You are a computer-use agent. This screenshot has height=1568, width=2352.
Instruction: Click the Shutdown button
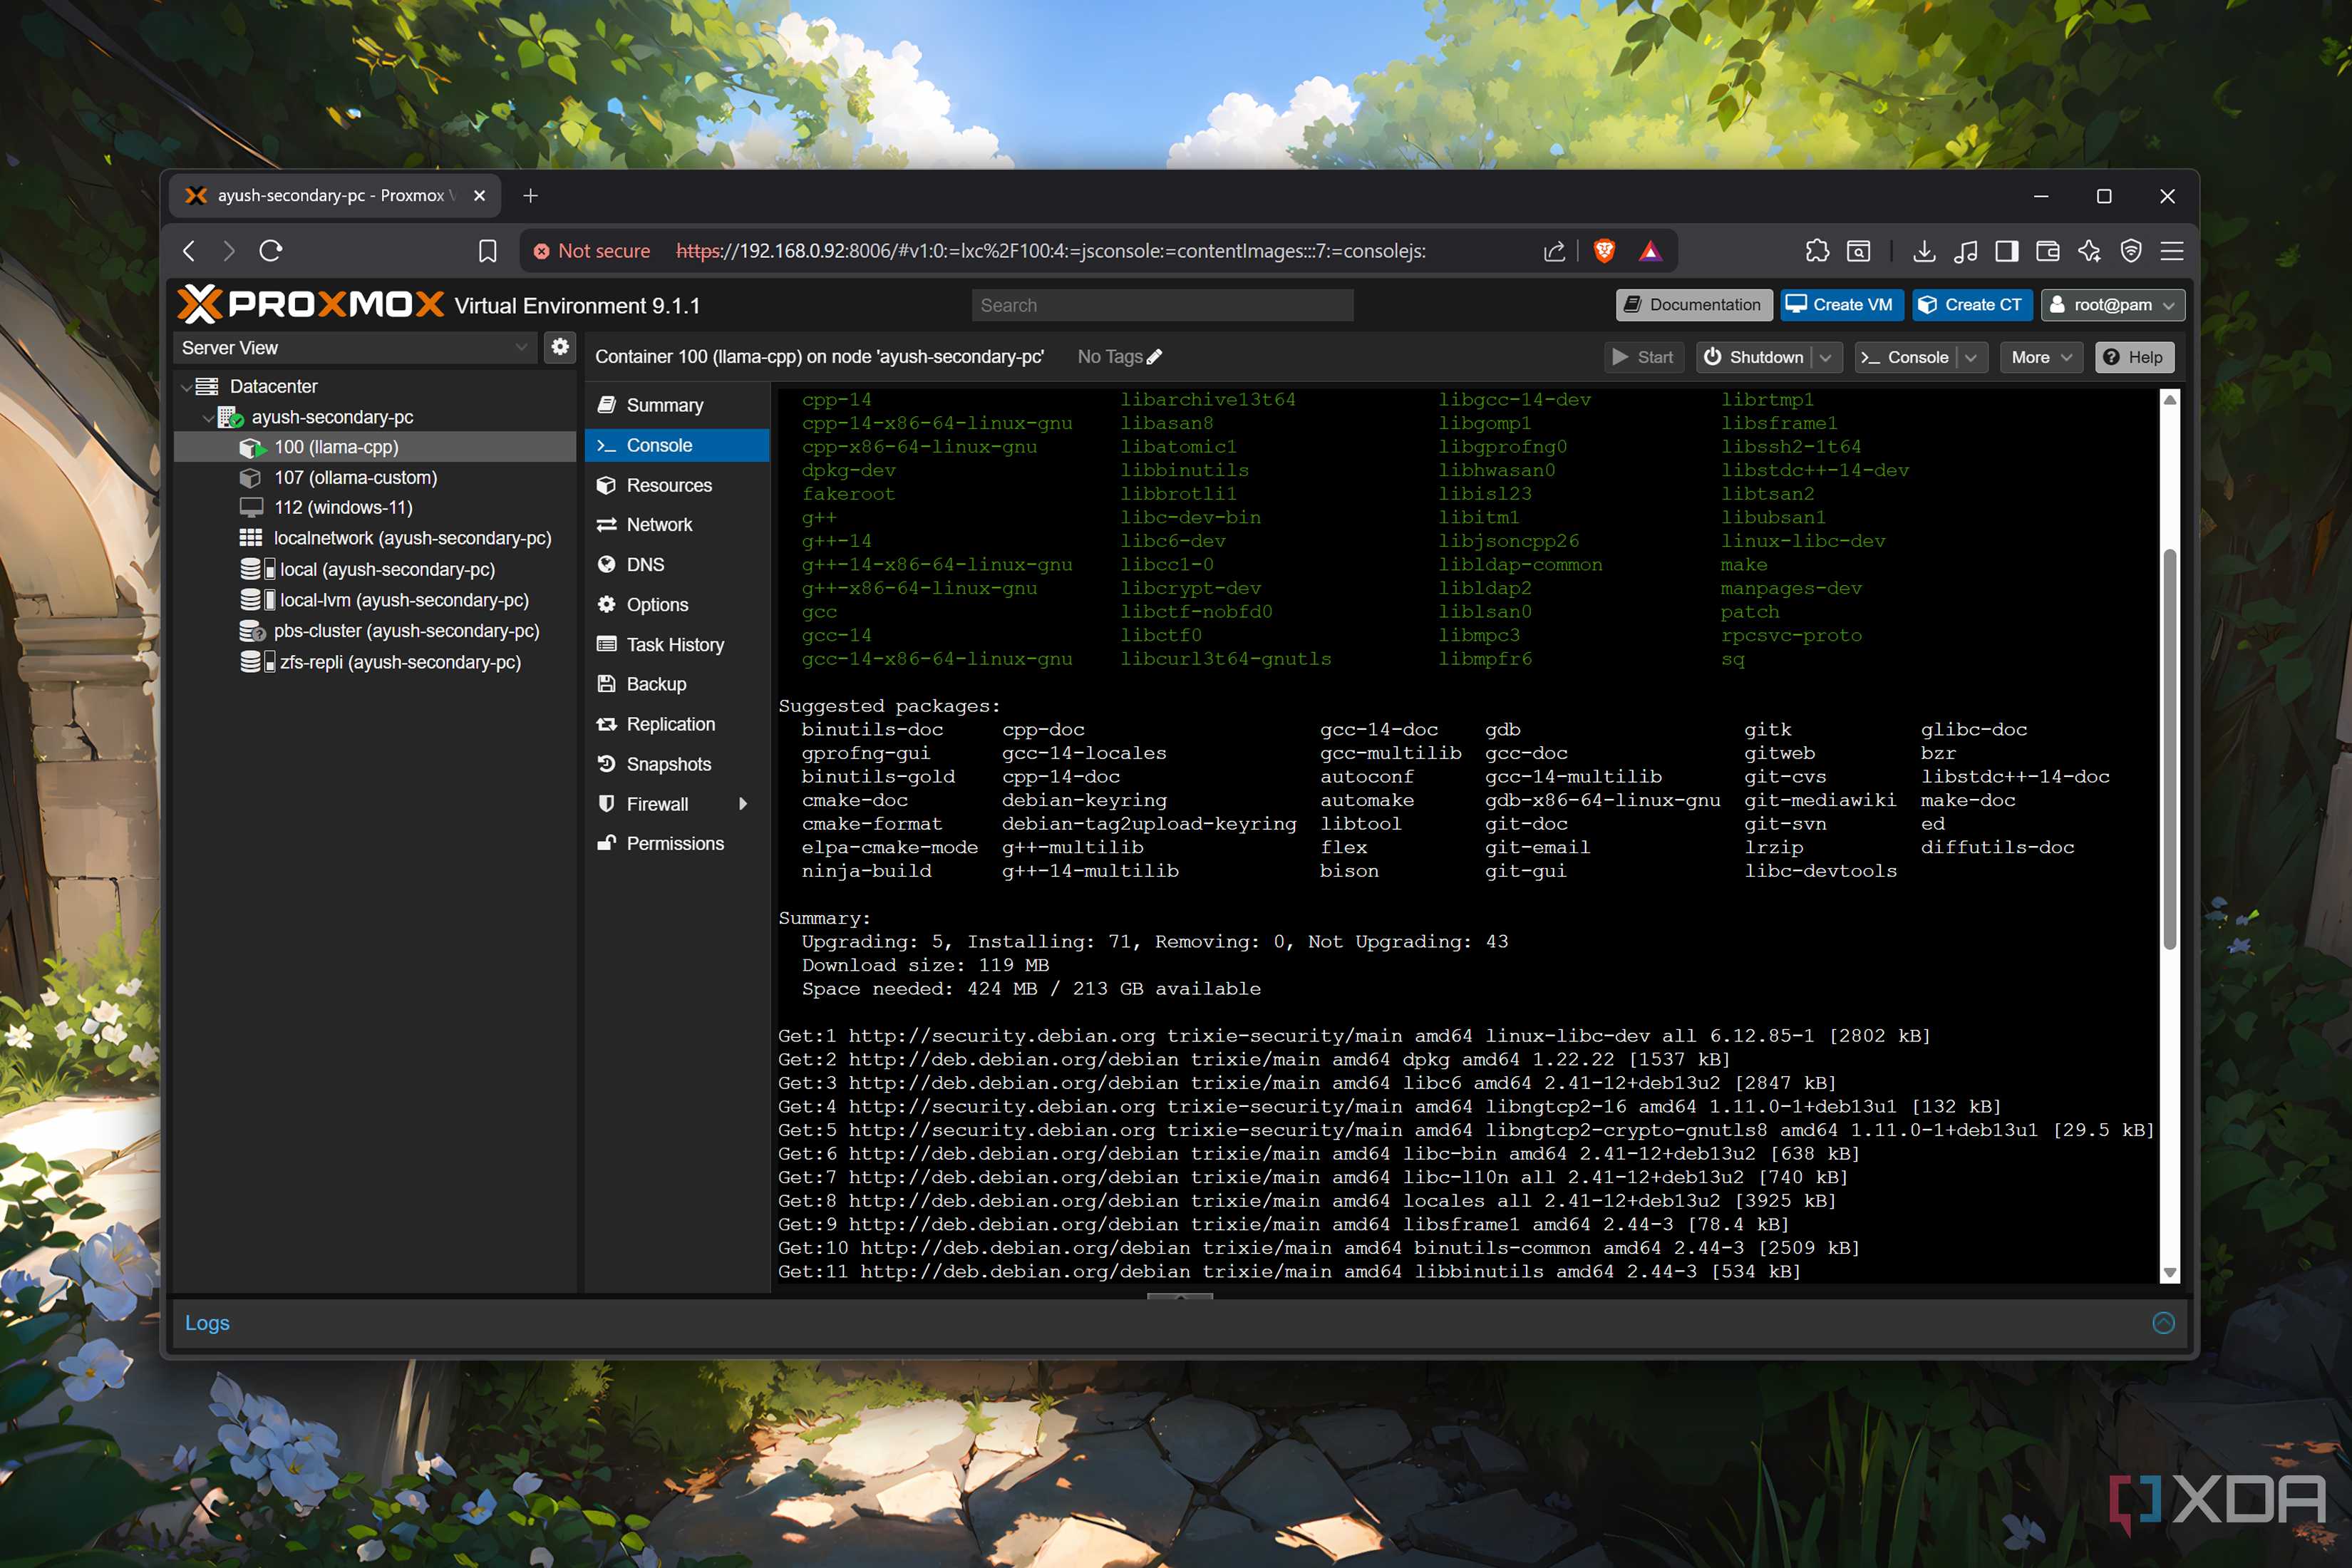[x=1754, y=357]
